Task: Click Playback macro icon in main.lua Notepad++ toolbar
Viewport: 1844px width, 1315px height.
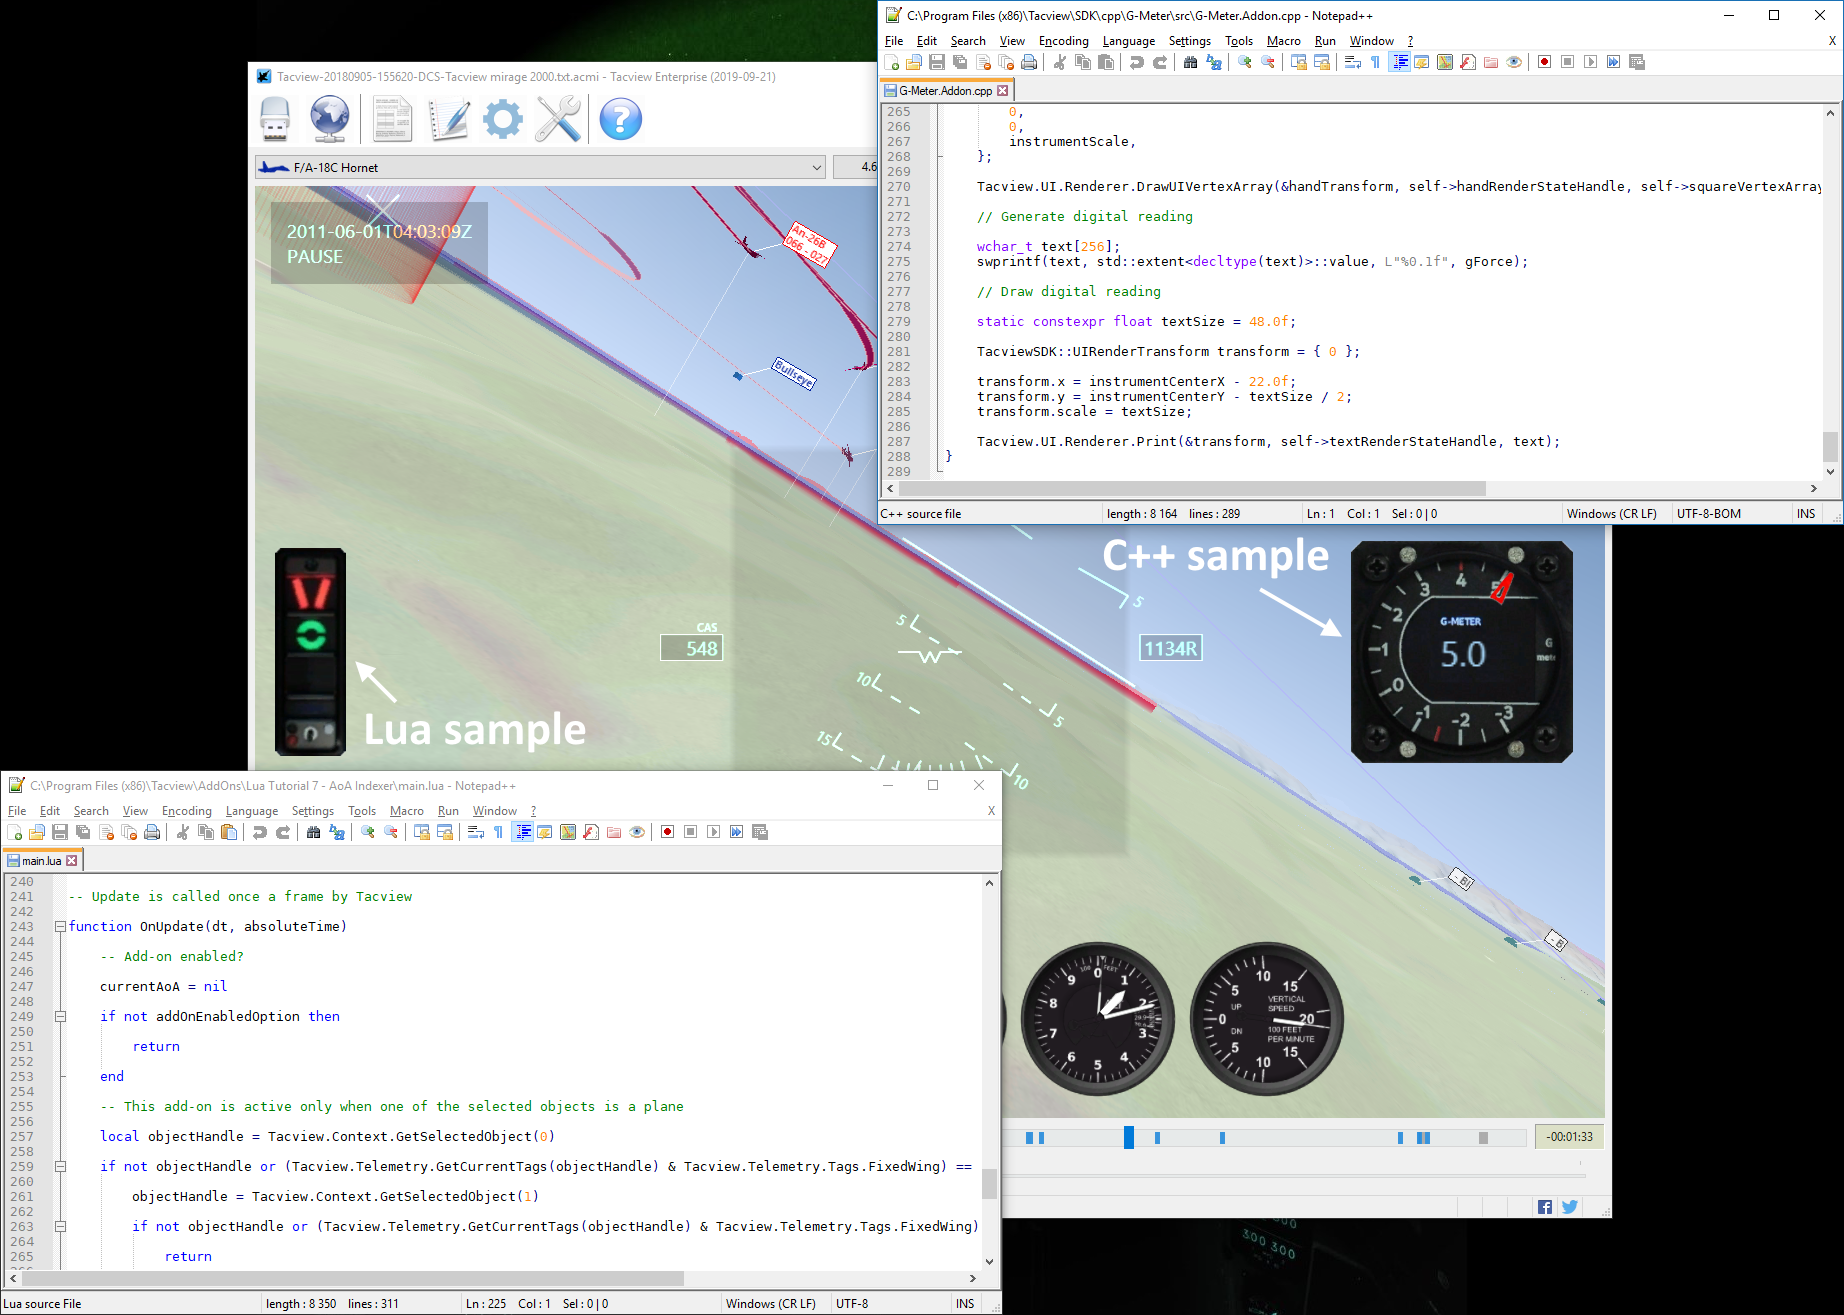Action: pyautogui.click(x=713, y=832)
